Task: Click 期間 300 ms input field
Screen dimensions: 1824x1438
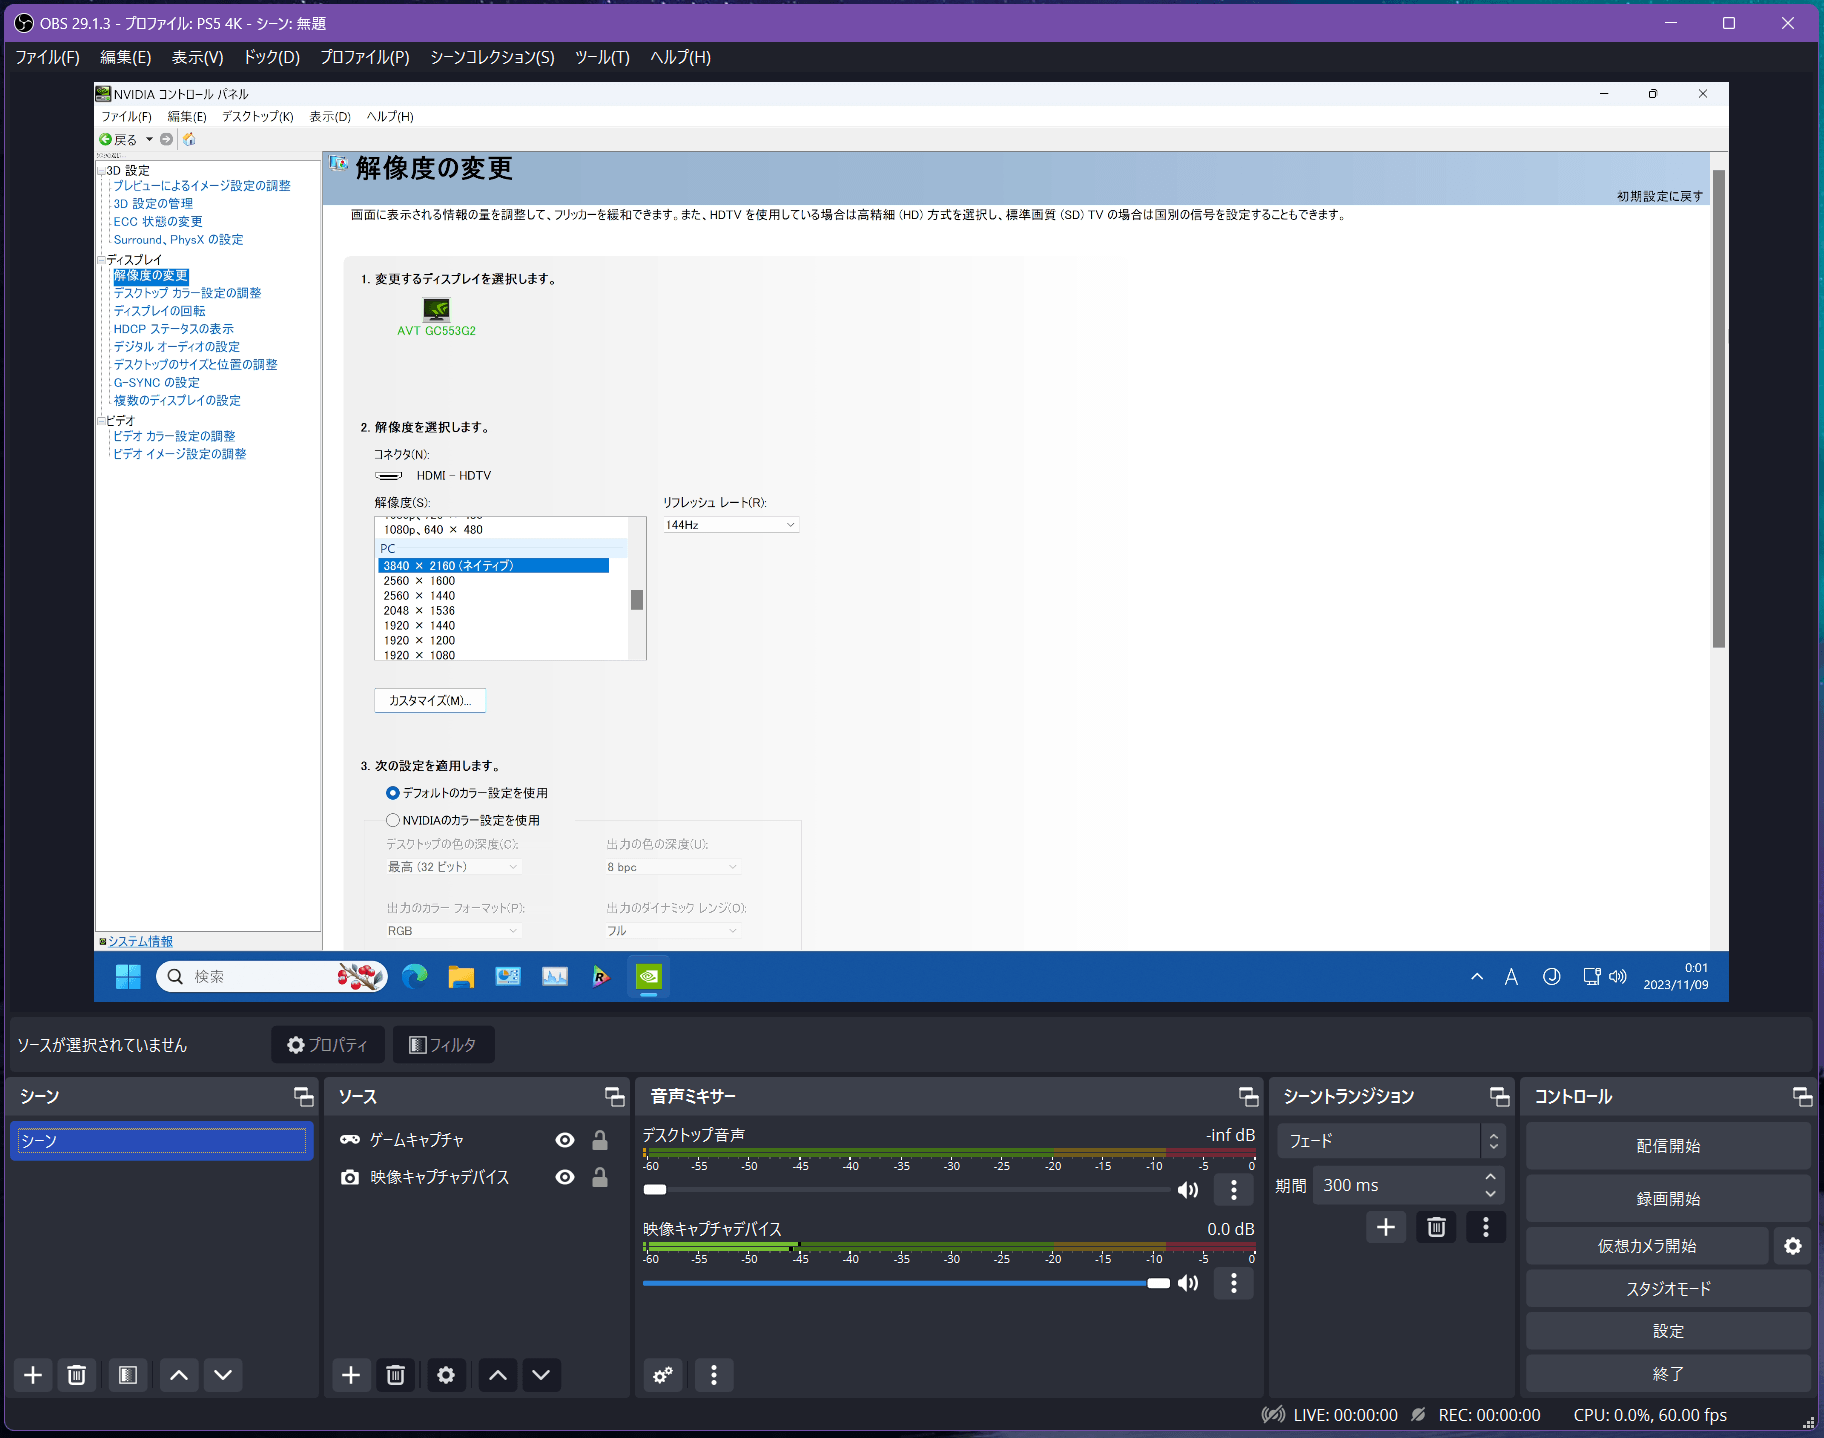Action: click(x=1408, y=1185)
